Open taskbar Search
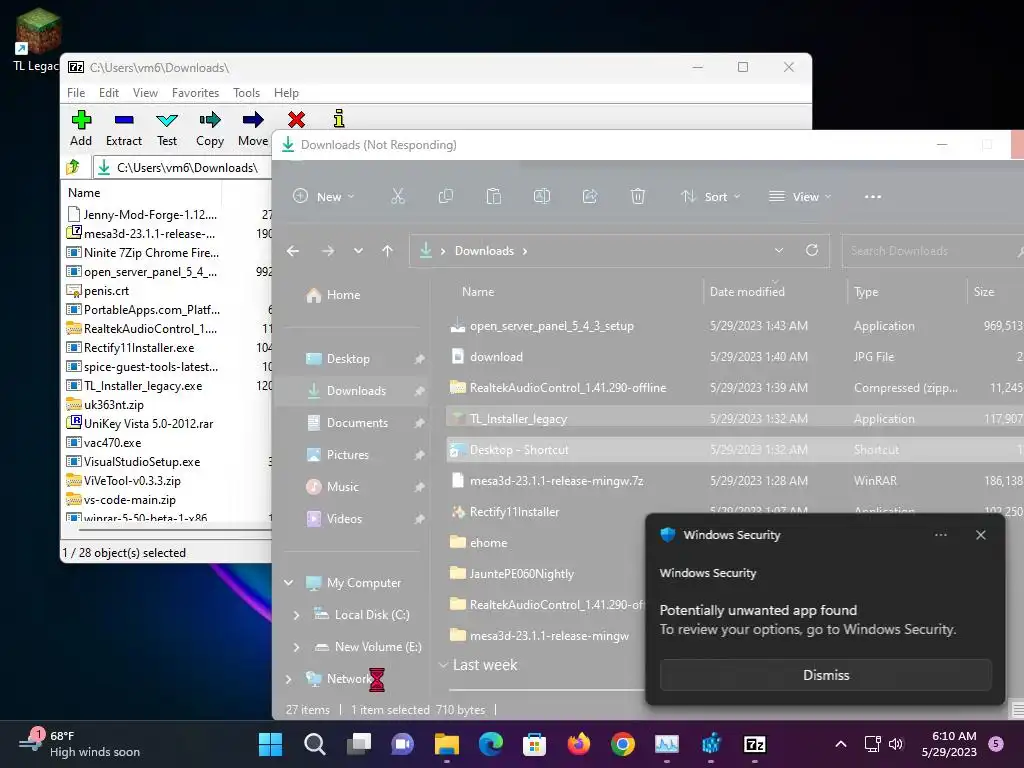This screenshot has height=768, width=1024. click(315, 744)
